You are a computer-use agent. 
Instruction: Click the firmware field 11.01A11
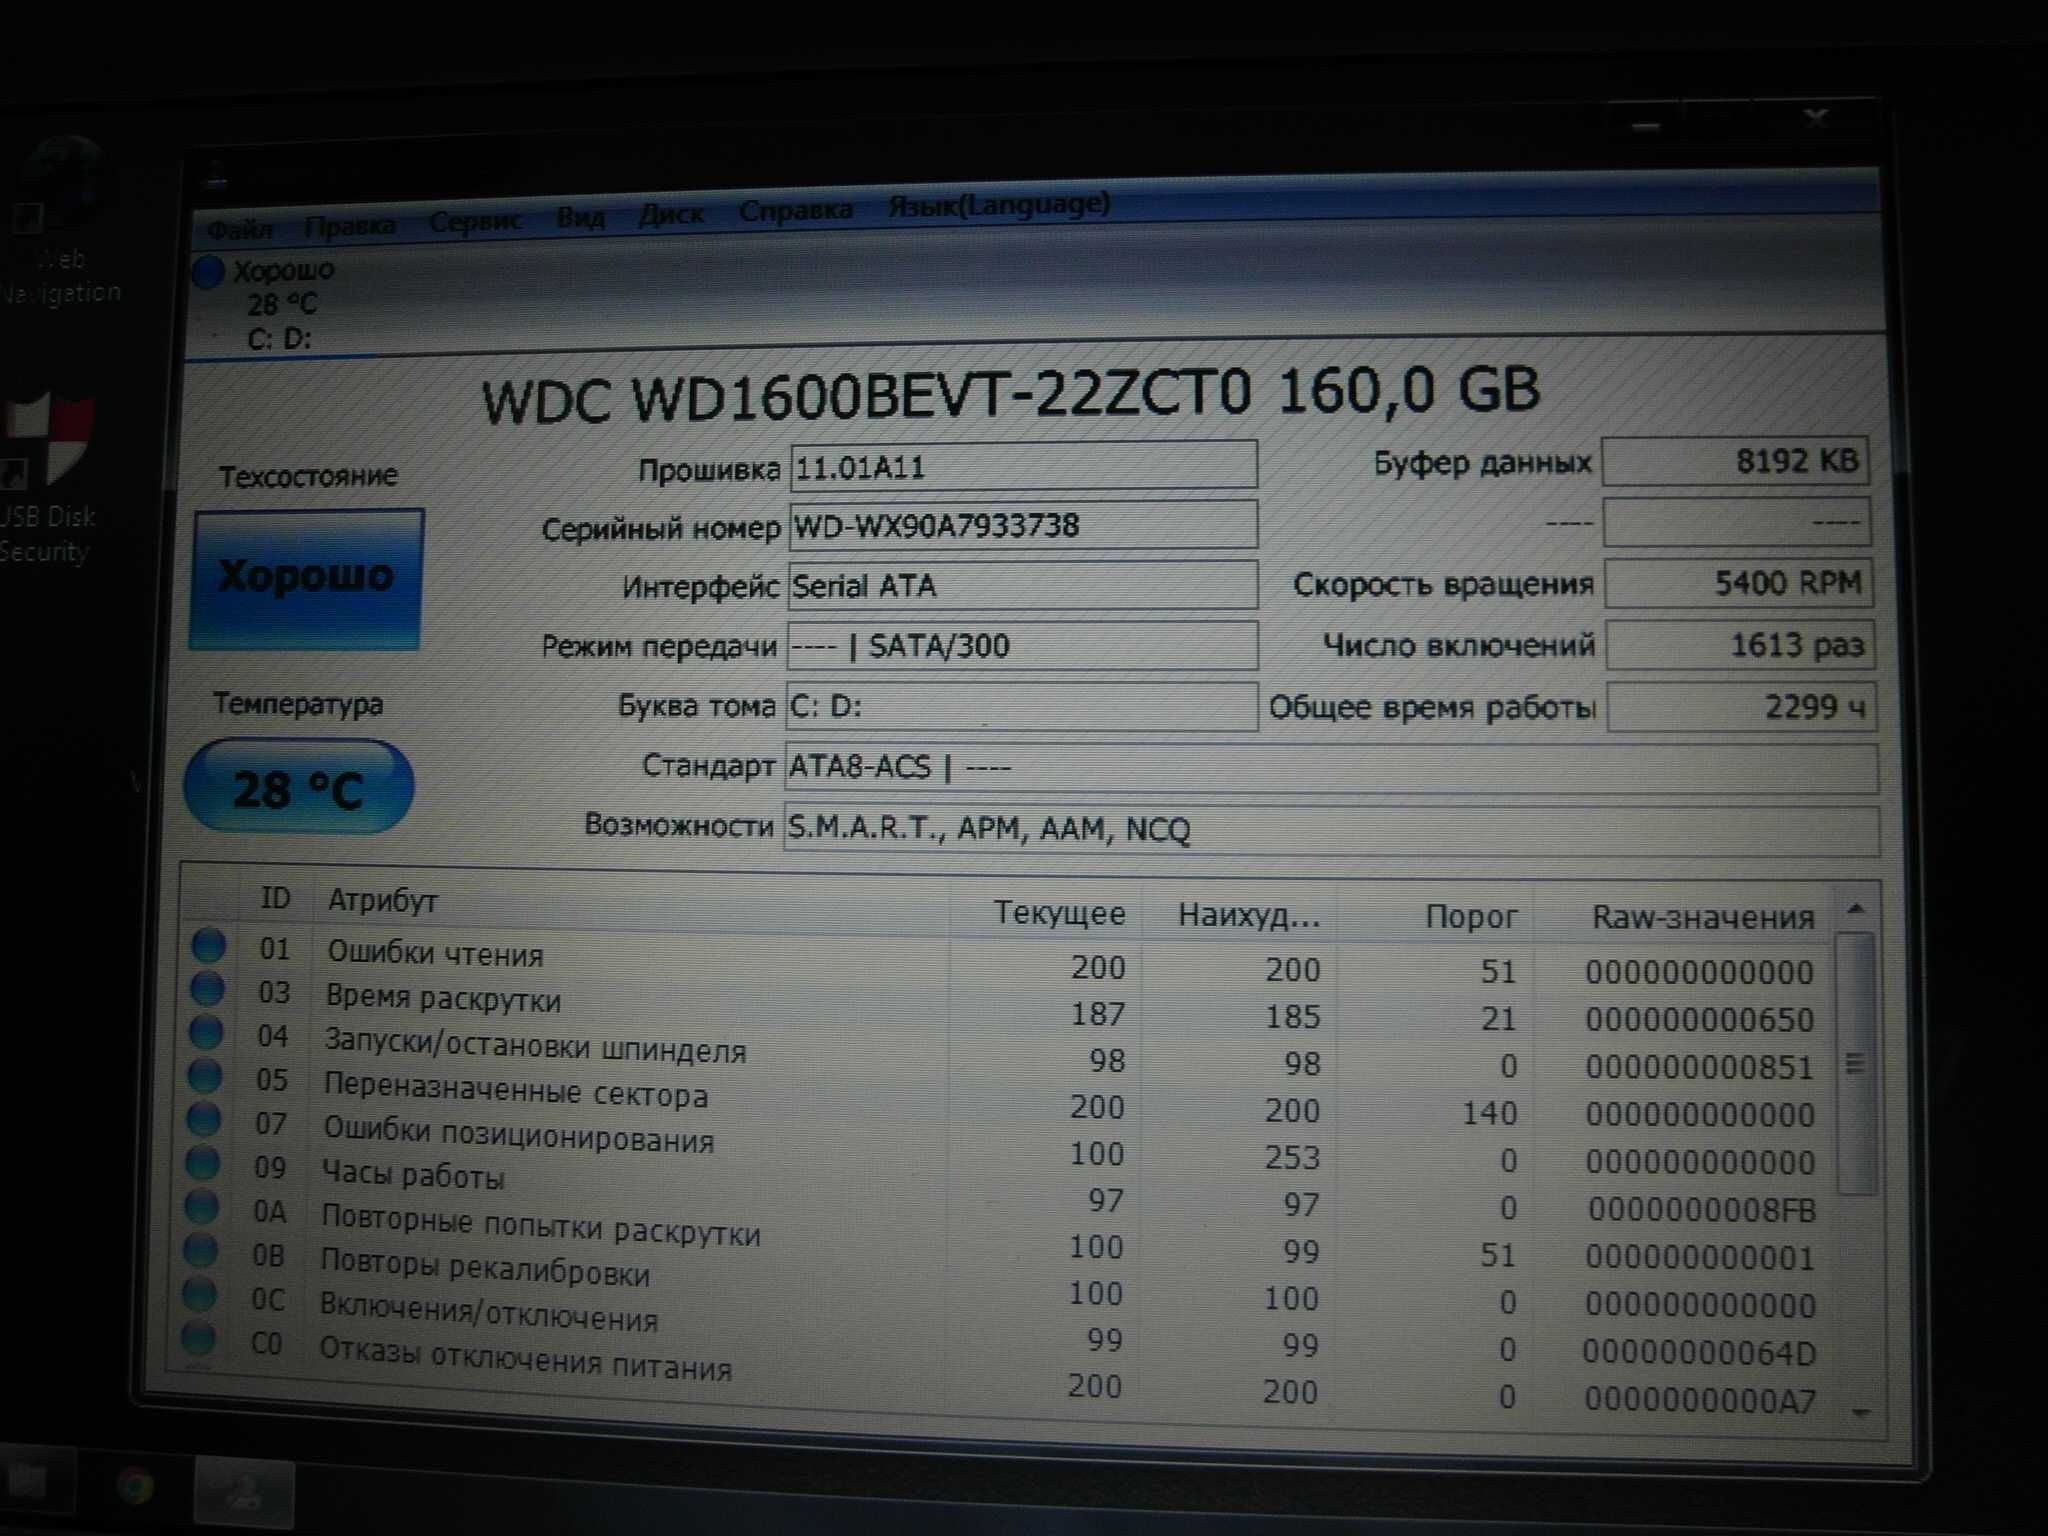1023,466
